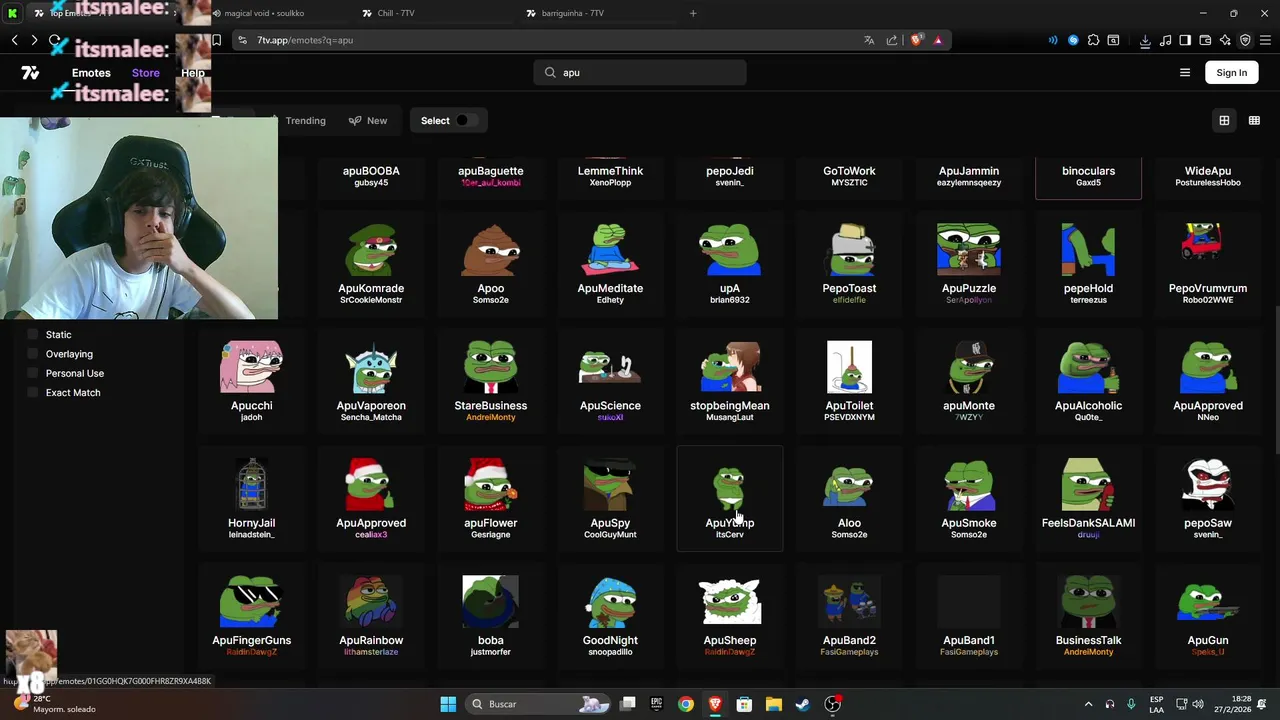Open the Brave browser main menu
Viewport: 1280px width, 720px height.
pyautogui.click(x=1265, y=40)
